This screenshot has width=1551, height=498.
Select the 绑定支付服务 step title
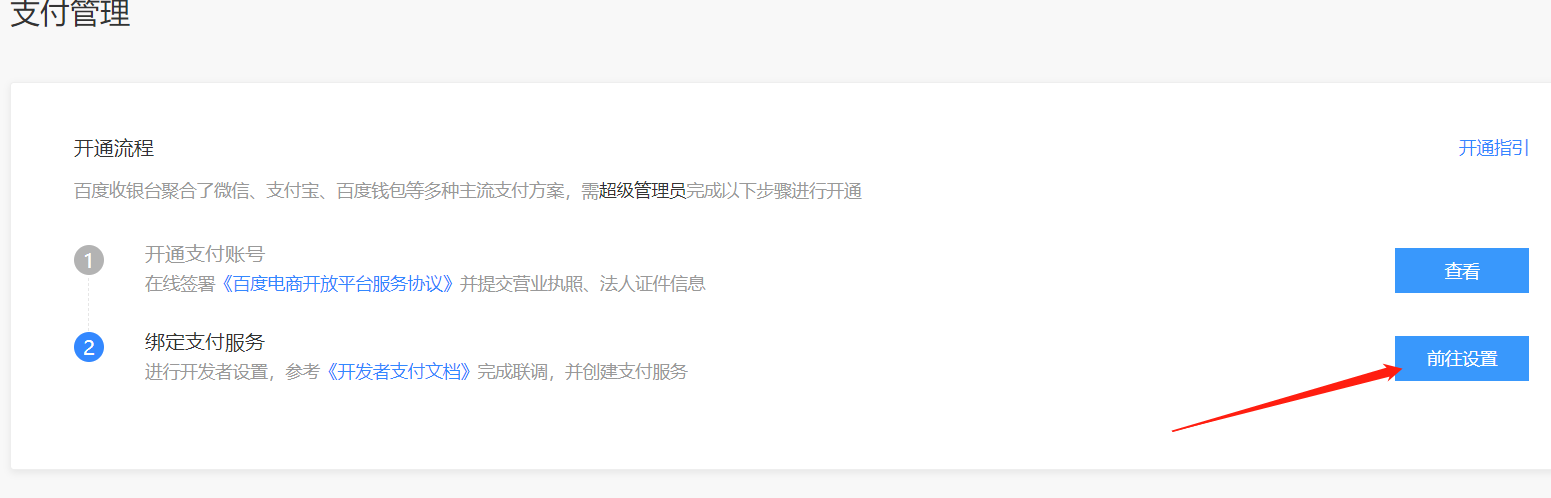coord(205,342)
